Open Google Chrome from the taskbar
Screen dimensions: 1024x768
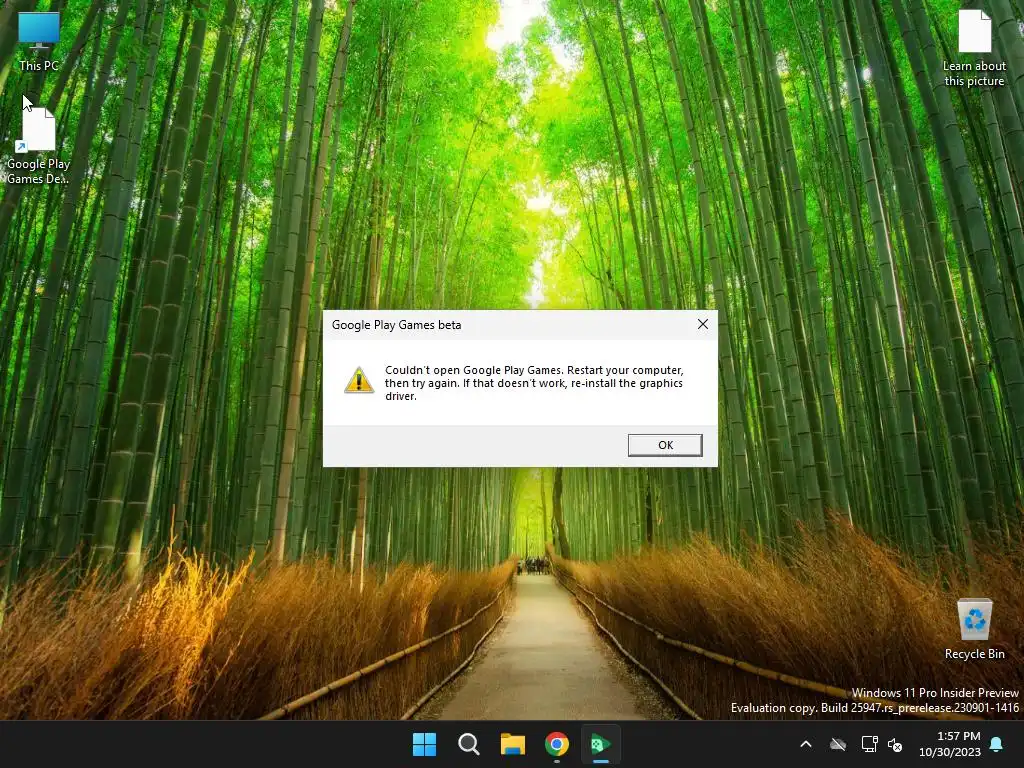coord(557,744)
